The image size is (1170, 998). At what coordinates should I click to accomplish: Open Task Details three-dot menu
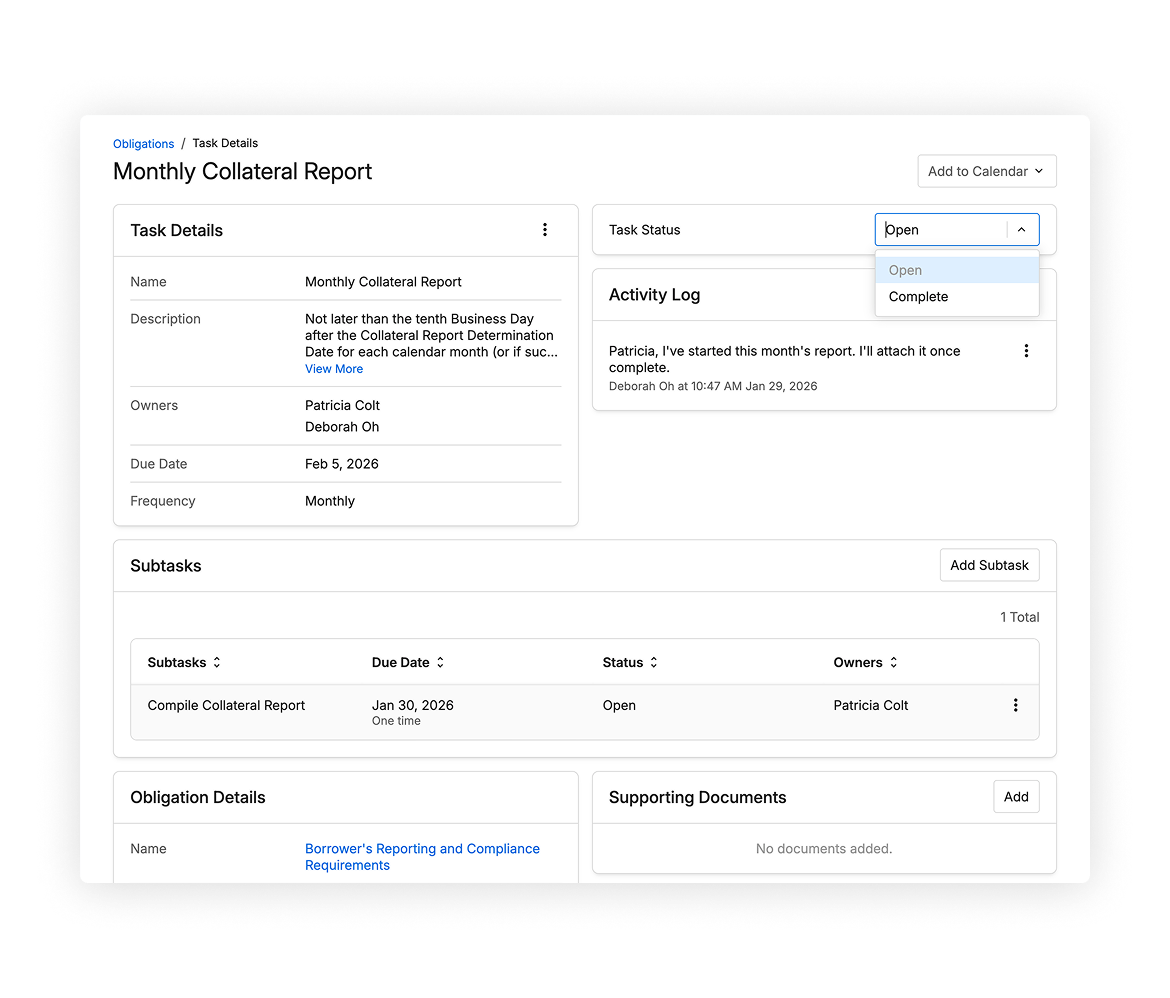[x=545, y=230]
